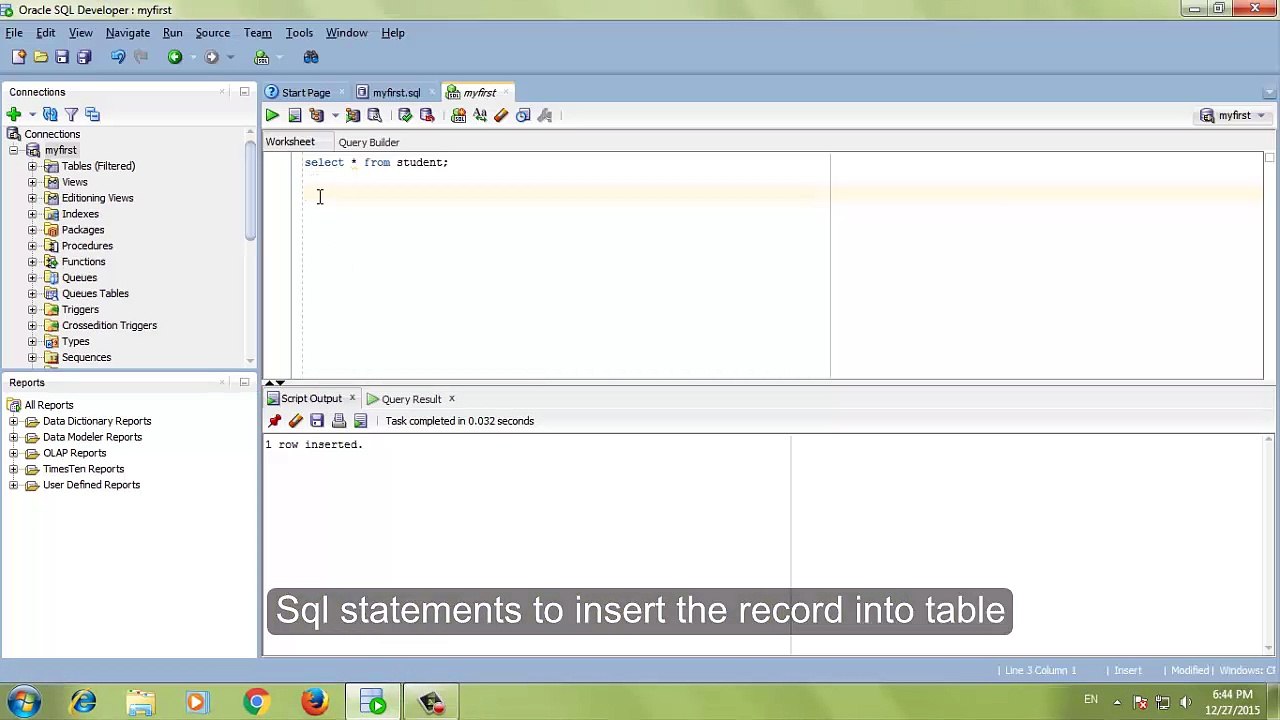Click the SQL Worksheet icon in the main toolbar

click(x=262, y=57)
